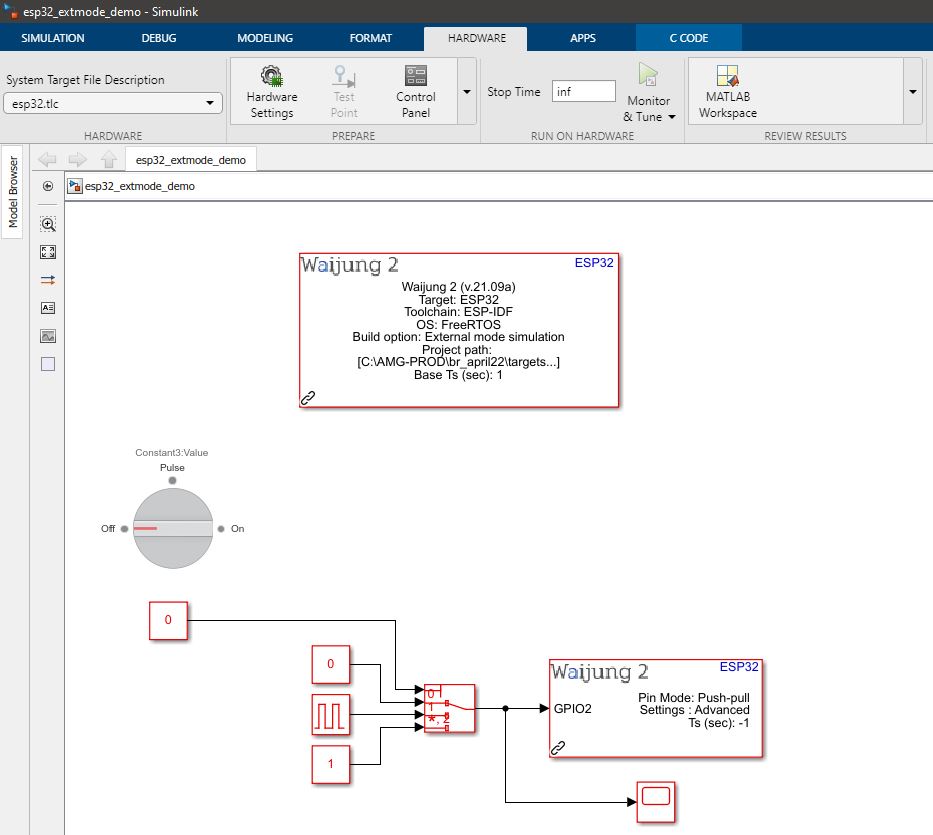Select the GPIO2 digital output block
933x835 pixels.
click(656, 708)
